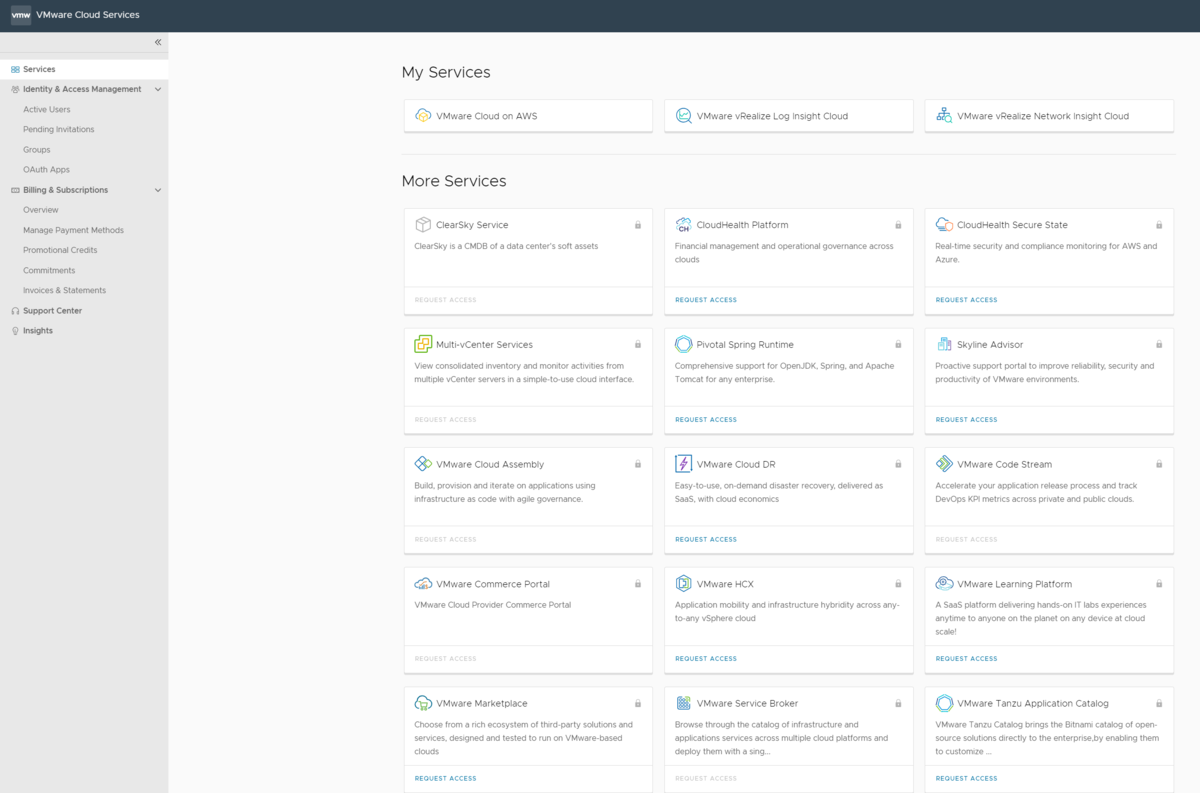Click the Pivotal Spring Runtime icon
This screenshot has width=1200, height=793.
click(x=684, y=344)
